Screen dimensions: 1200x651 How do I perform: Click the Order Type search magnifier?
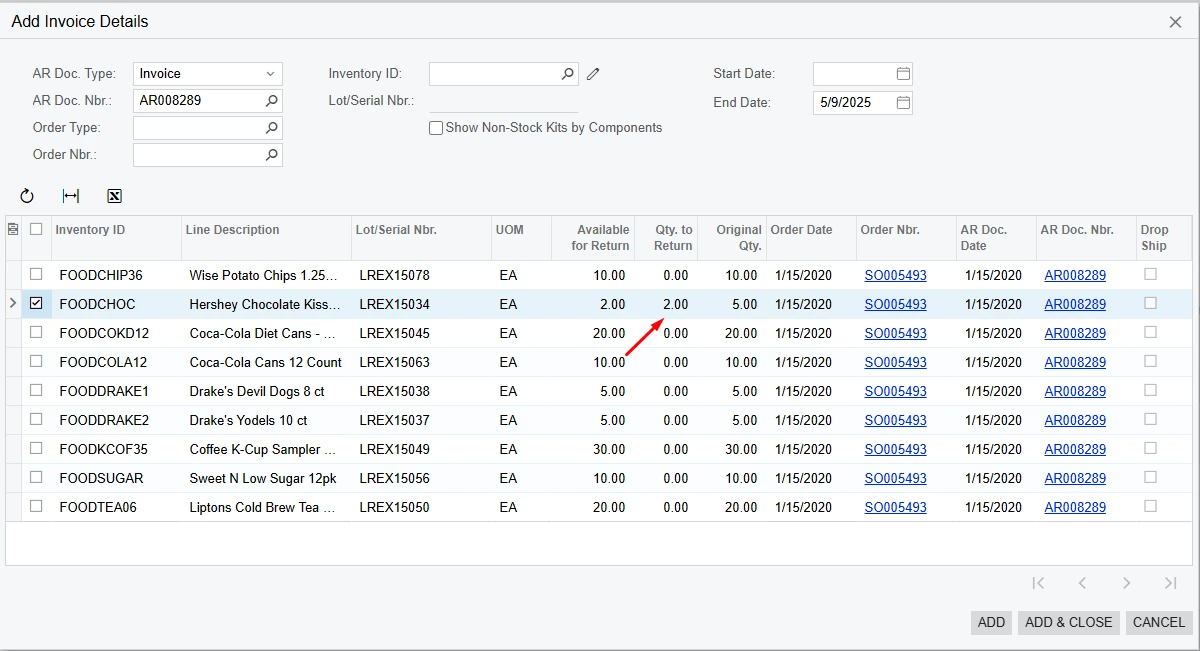tap(270, 127)
